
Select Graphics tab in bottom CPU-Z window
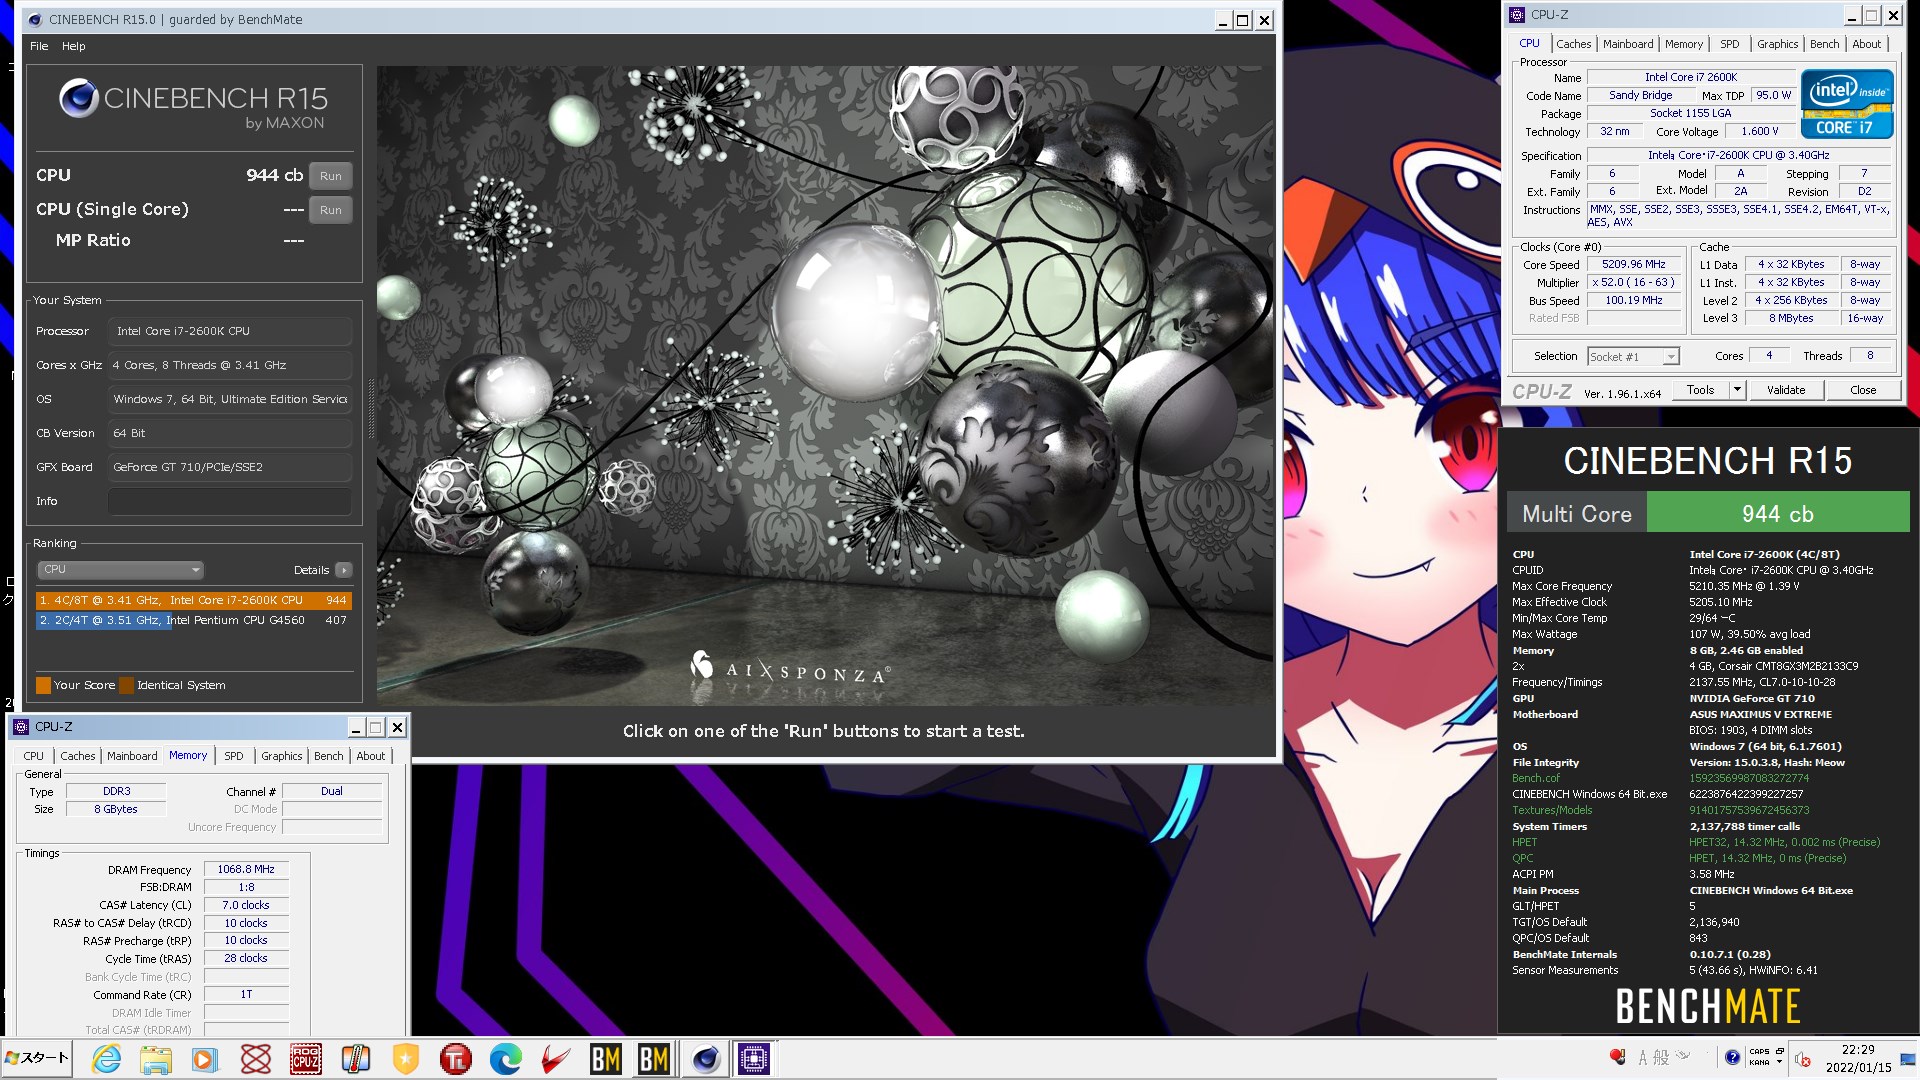(x=281, y=756)
